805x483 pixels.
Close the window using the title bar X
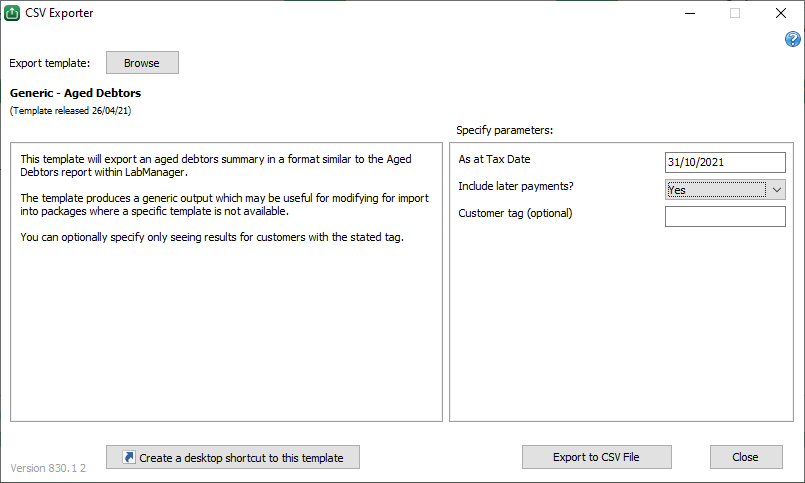(x=780, y=13)
